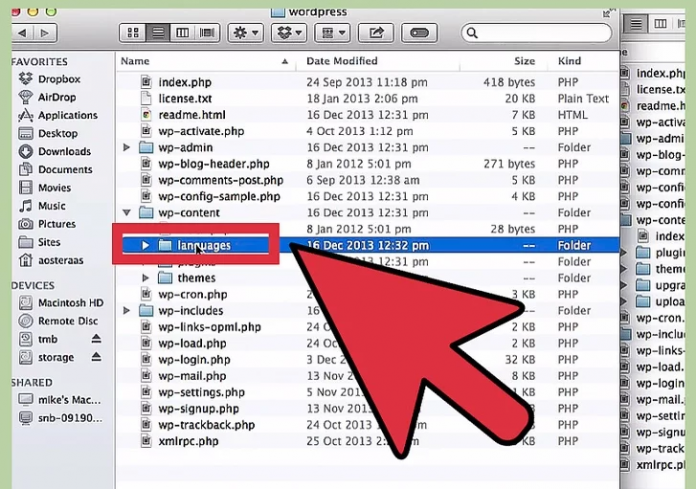Viewport: 696px width, 489px height.
Task: Switch to column view in the toolbar
Action: tap(181, 33)
